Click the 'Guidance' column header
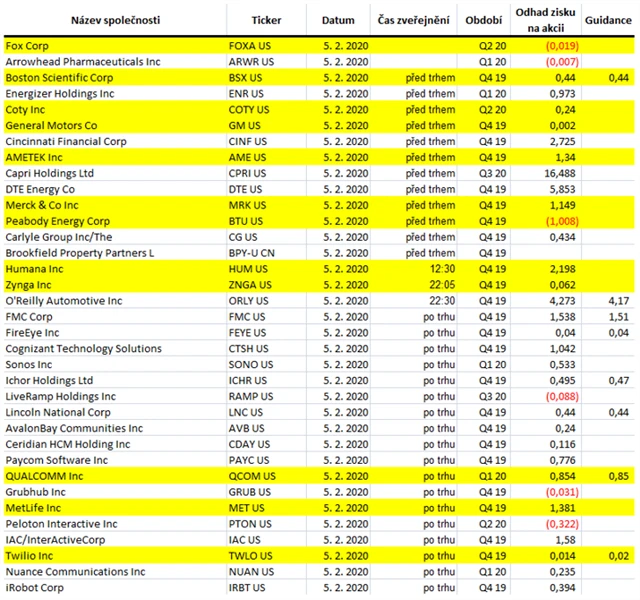 coord(608,20)
